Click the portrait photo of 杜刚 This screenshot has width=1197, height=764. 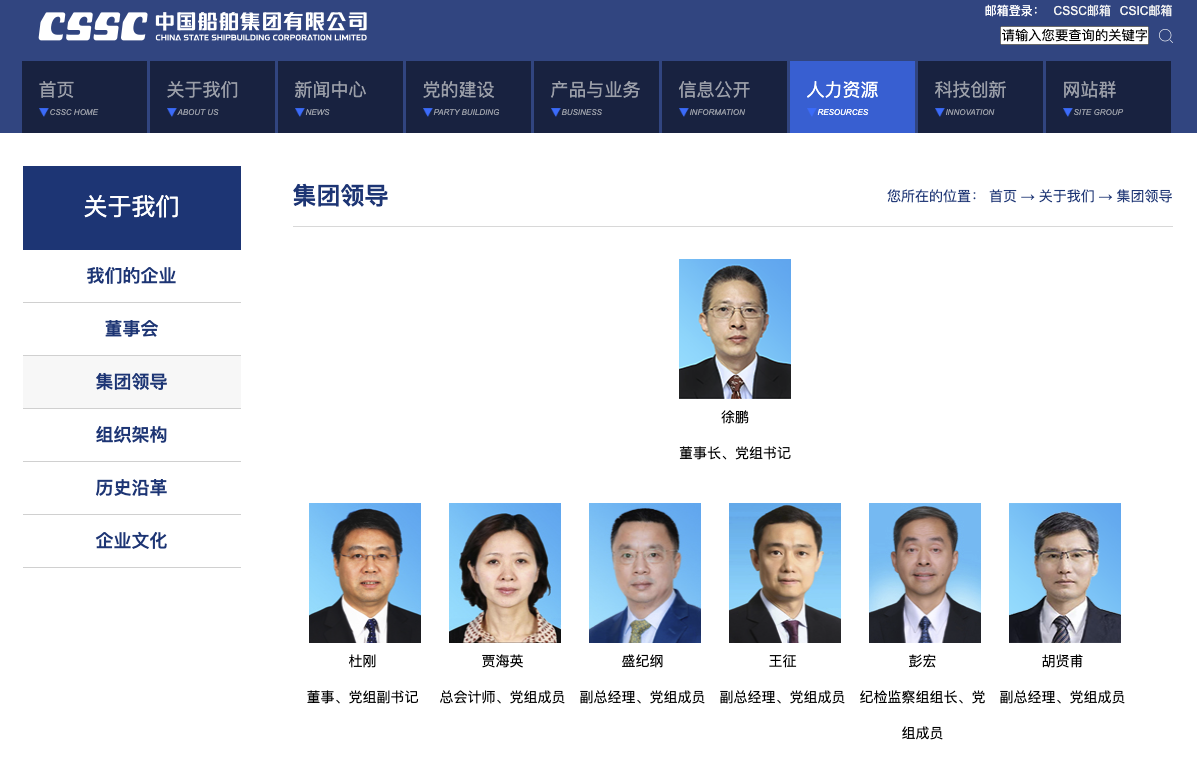pyautogui.click(x=365, y=572)
